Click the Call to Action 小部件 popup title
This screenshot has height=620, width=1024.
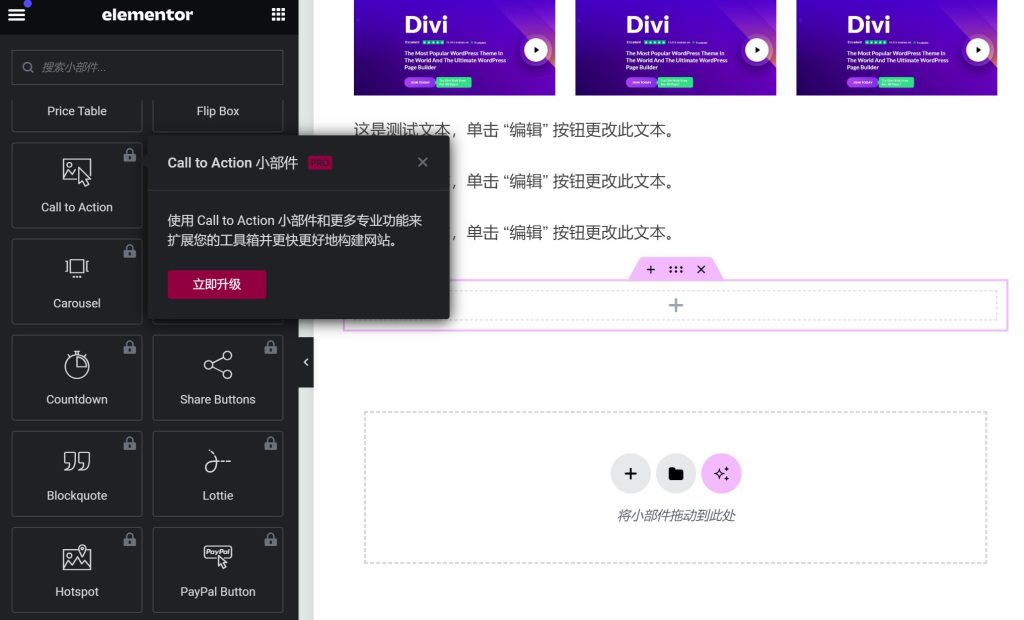tap(232, 163)
